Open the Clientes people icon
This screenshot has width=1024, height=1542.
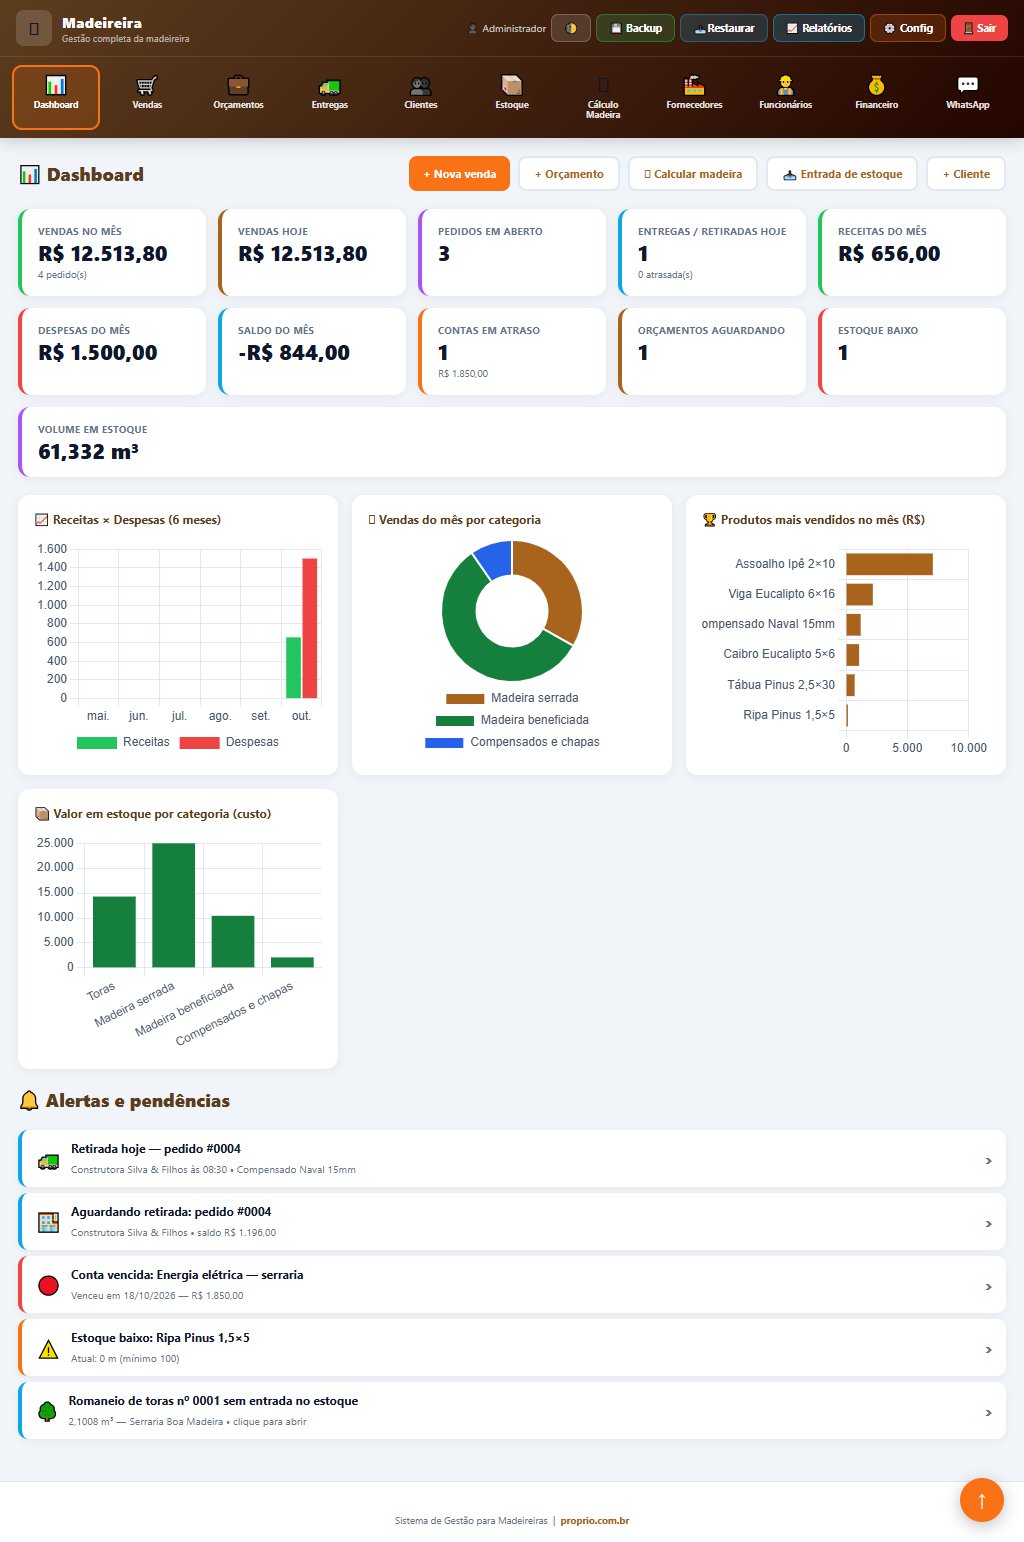(x=421, y=86)
